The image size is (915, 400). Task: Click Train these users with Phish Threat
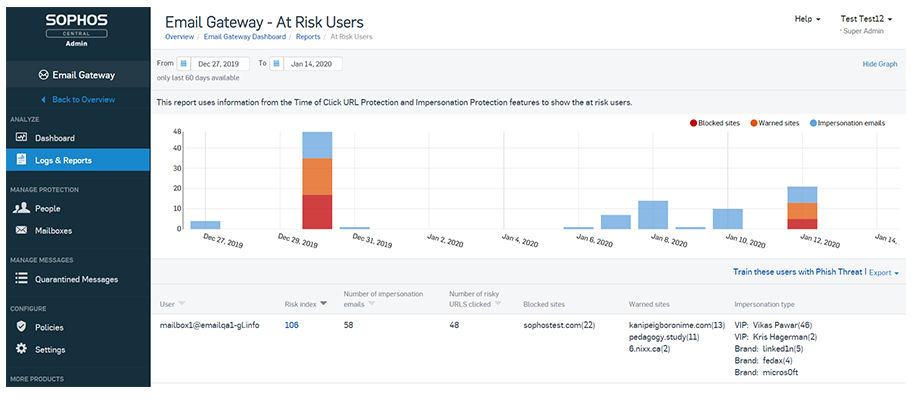tap(797, 272)
